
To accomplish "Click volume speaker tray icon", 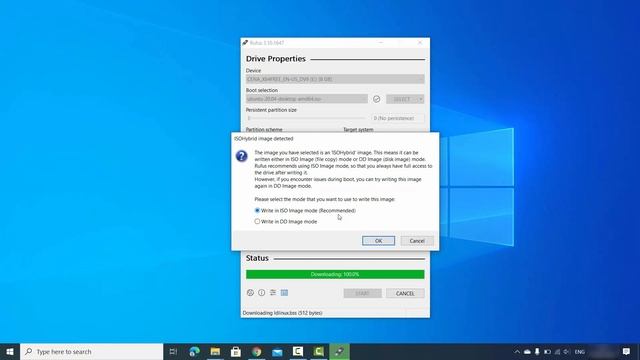I will pos(567,351).
